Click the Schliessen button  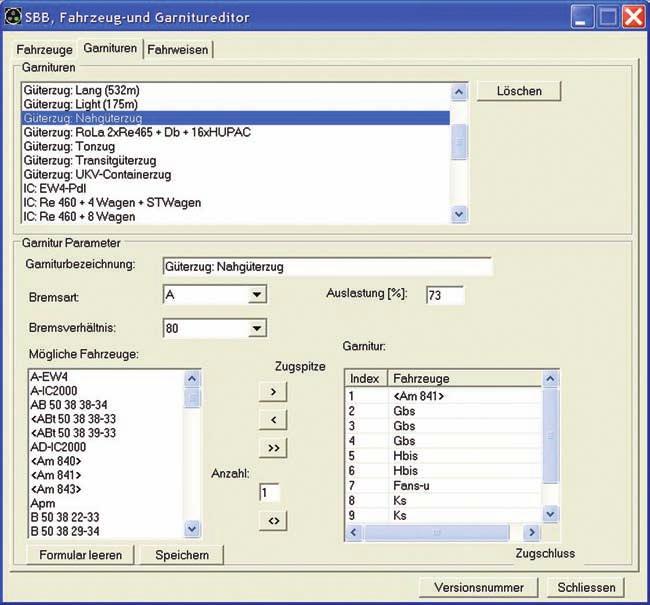(x=586, y=588)
